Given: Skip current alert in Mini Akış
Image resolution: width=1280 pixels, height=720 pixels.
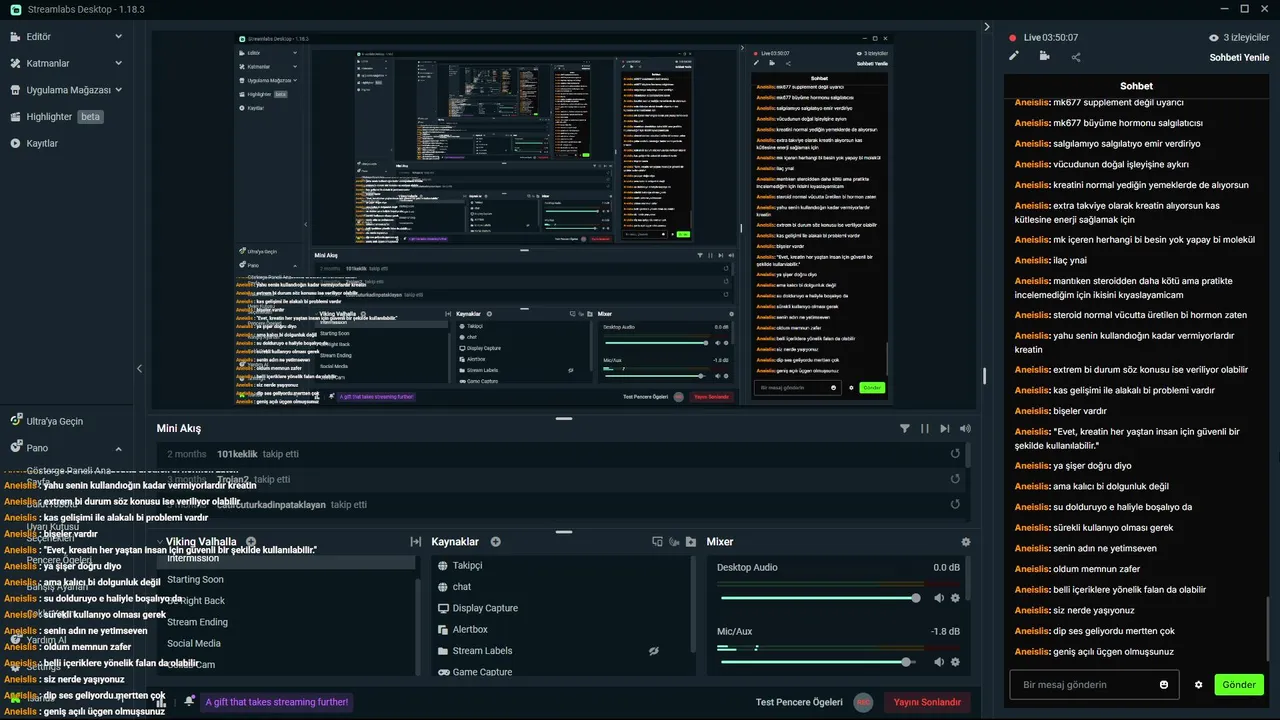Looking at the screenshot, I should [945, 428].
